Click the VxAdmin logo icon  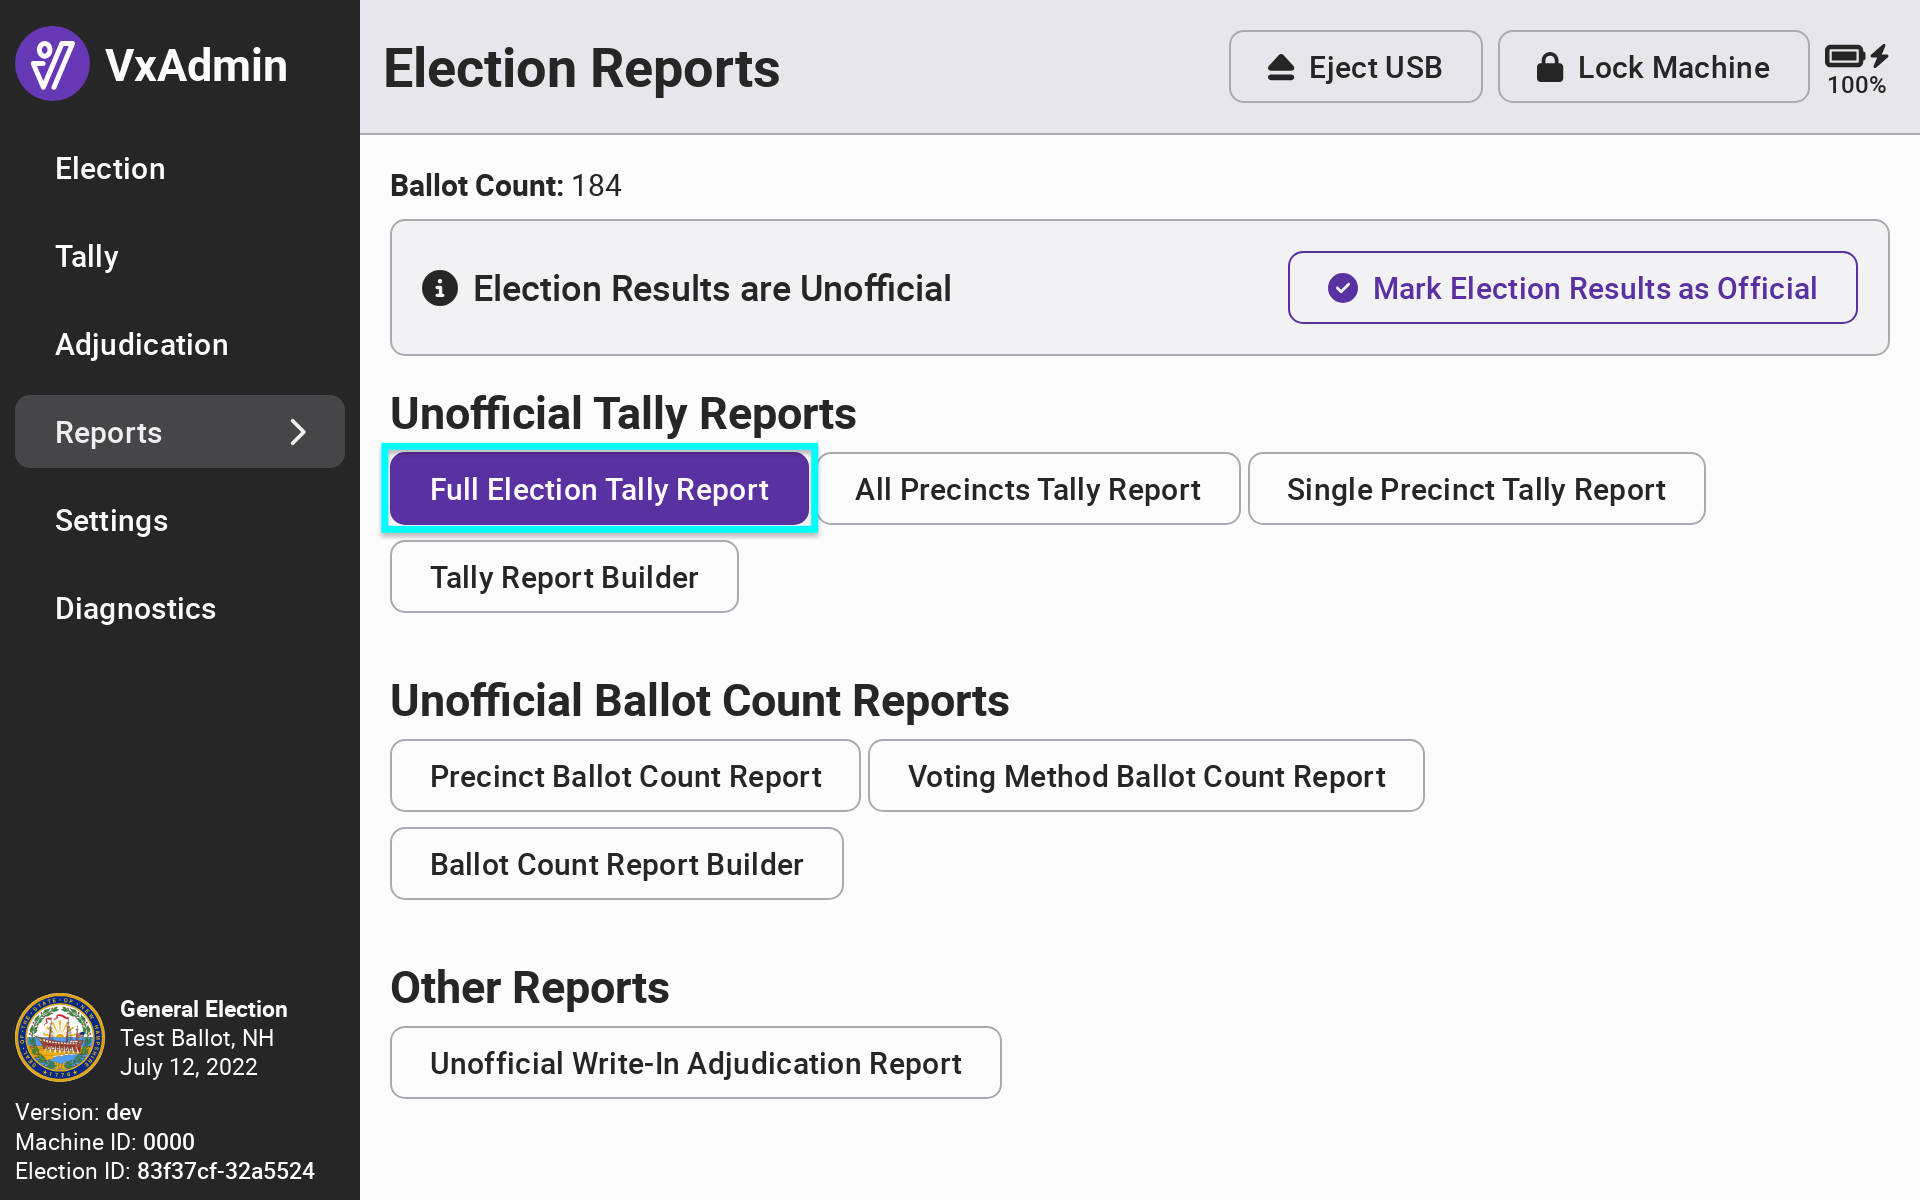tap(52, 65)
